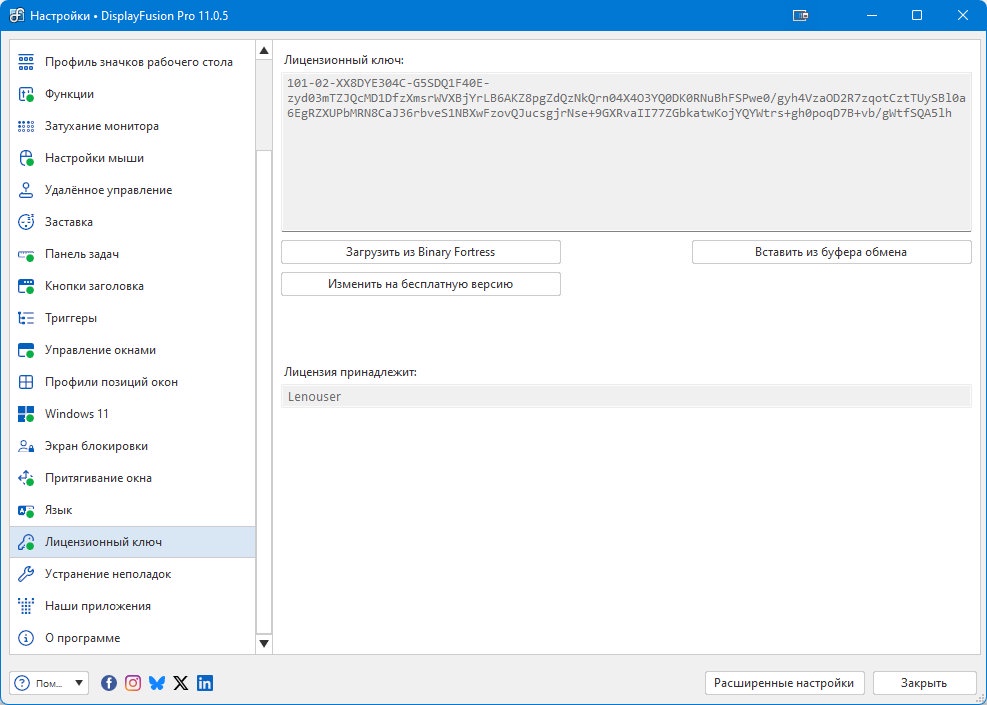
Task: Click Изменить на бесплатную версию button
Action: 420,284
